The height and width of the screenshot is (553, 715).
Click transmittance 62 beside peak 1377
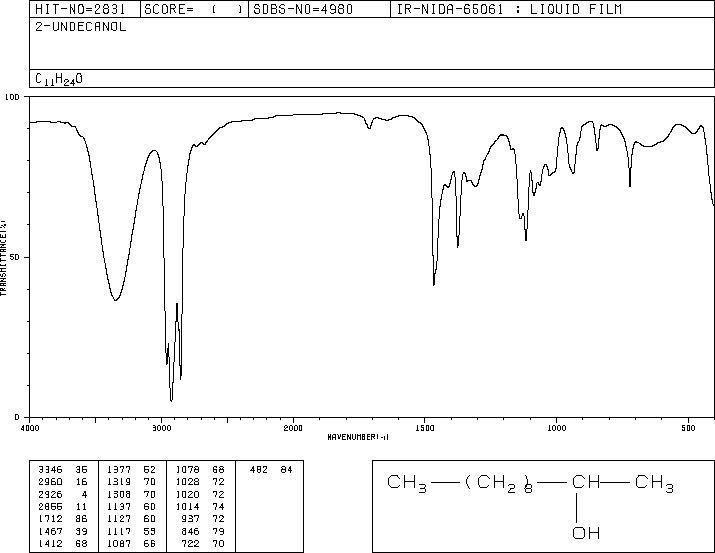[x=150, y=470]
